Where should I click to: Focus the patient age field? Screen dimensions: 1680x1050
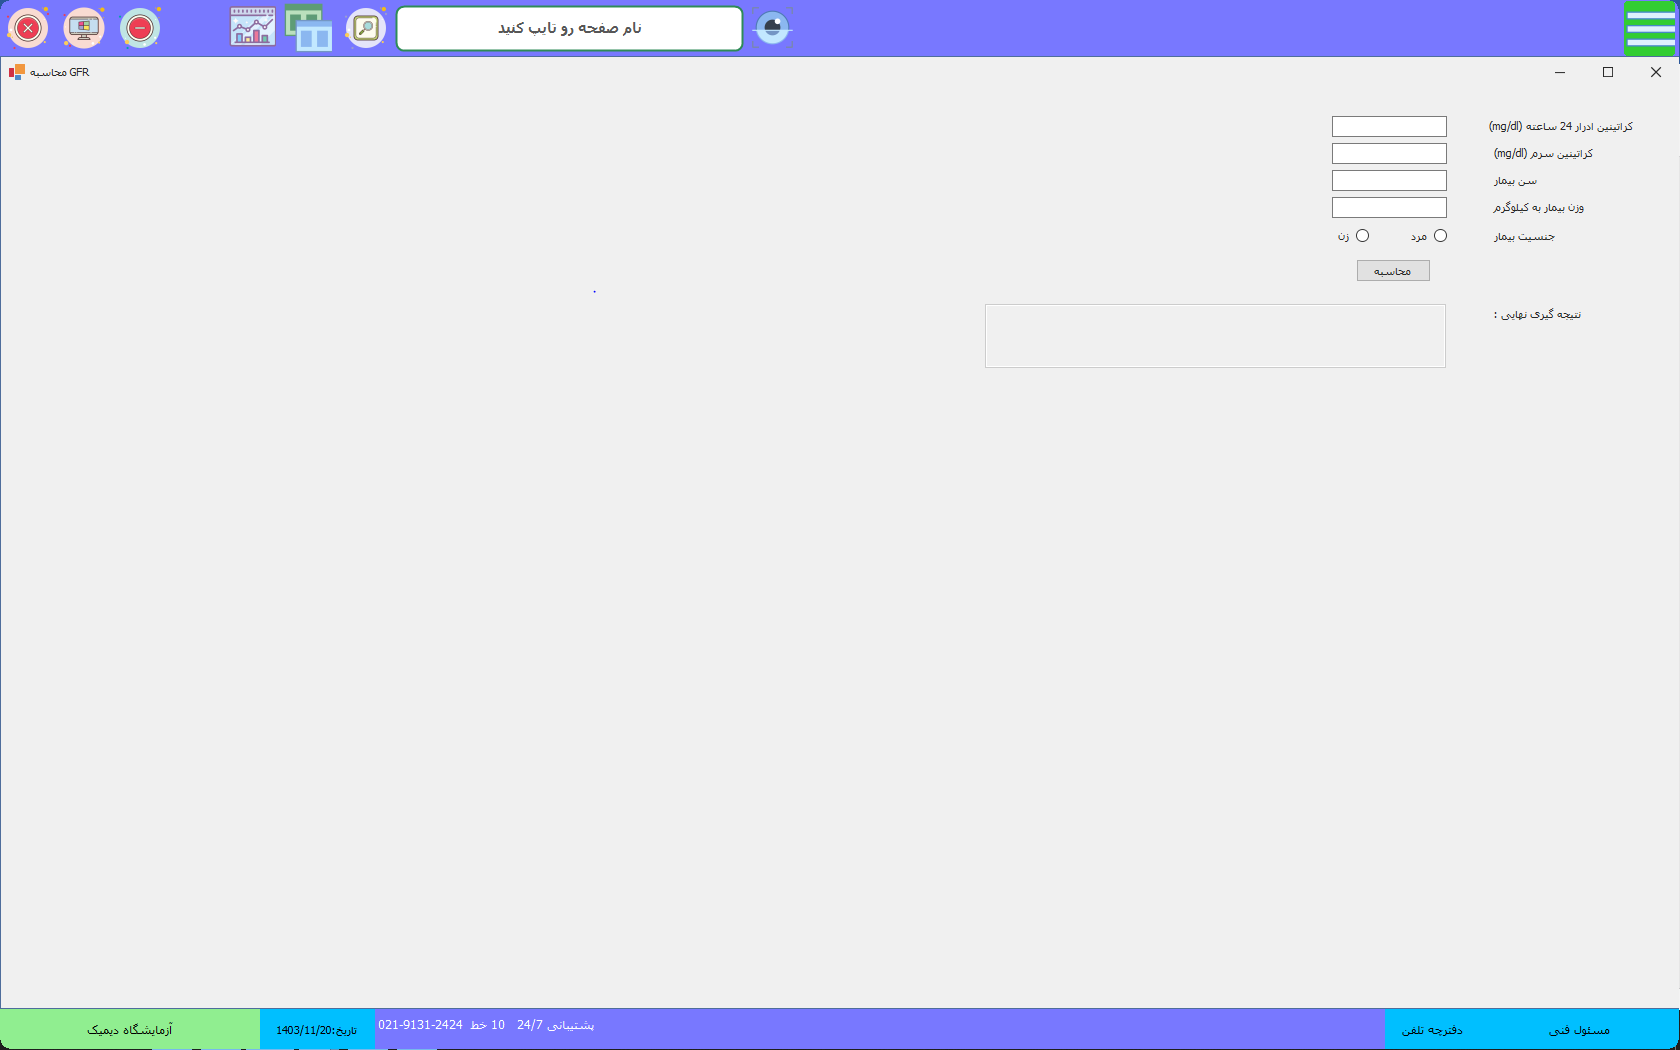click(x=1389, y=181)
